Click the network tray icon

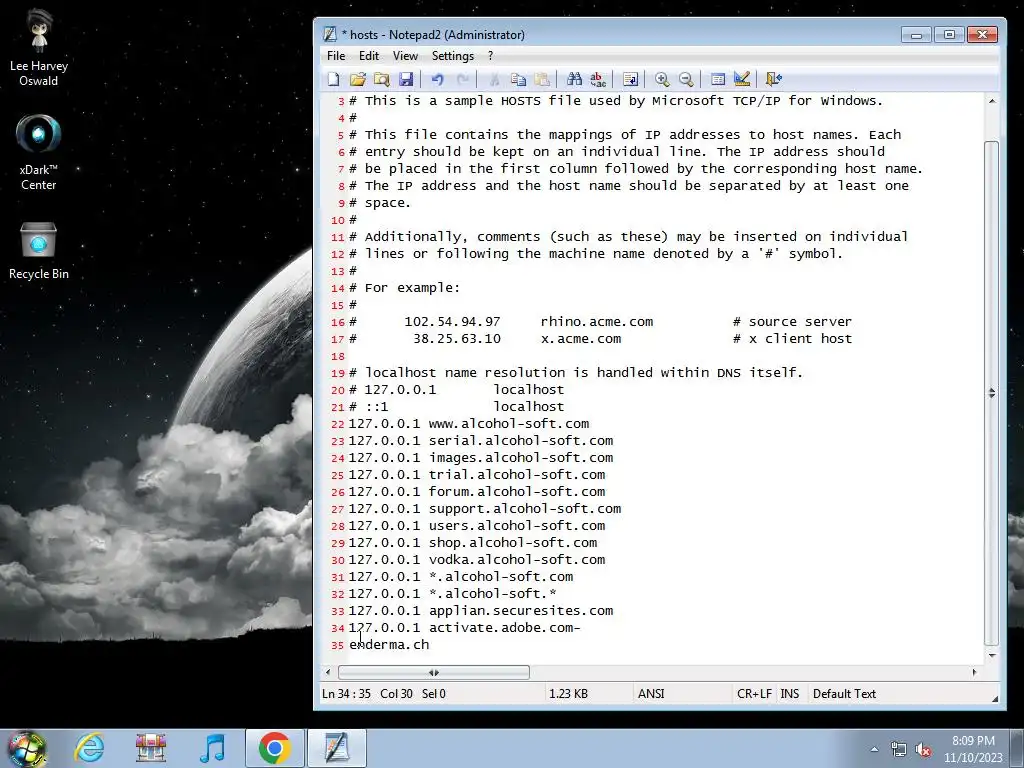pos(899,750)
